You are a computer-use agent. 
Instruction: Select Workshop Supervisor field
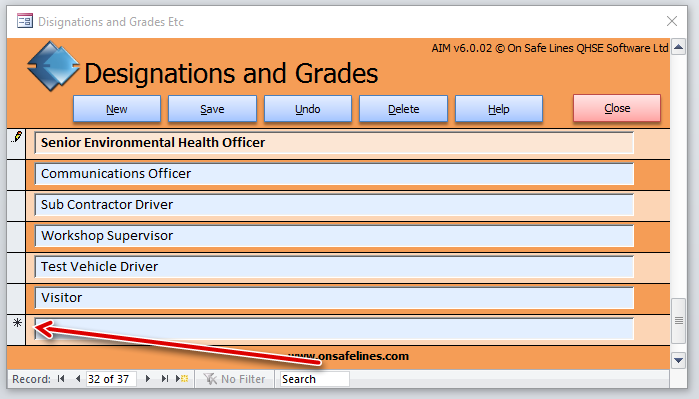pyautogui.click(x=334, y=236)
